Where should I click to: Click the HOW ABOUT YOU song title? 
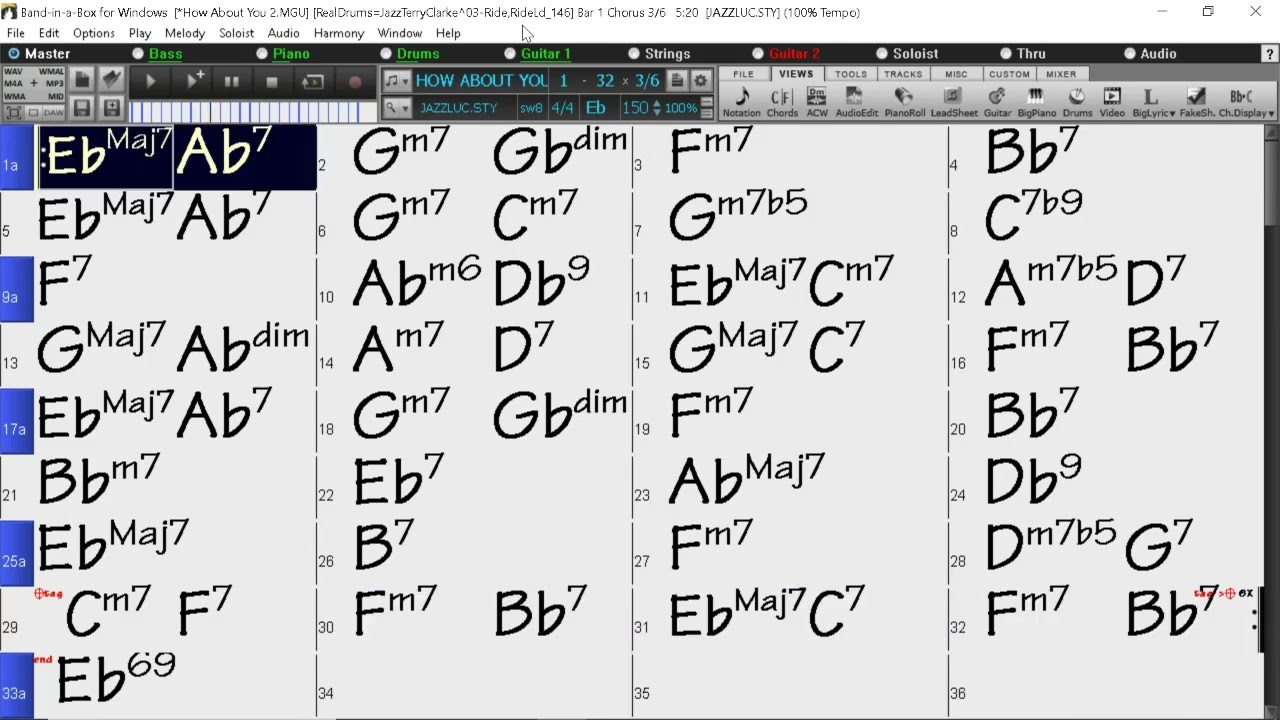coord(482,81)
